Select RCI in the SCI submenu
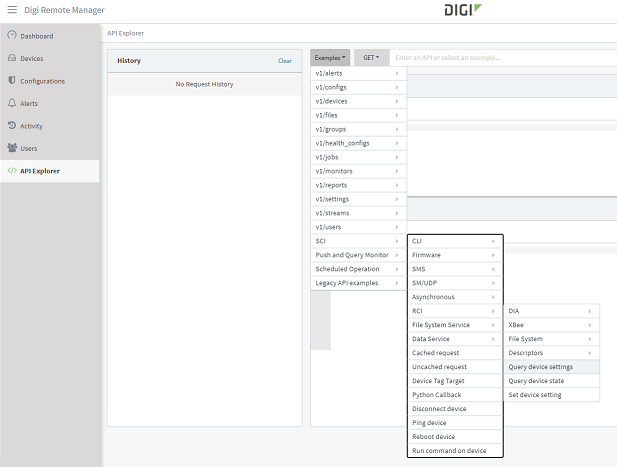 (455, 311)
